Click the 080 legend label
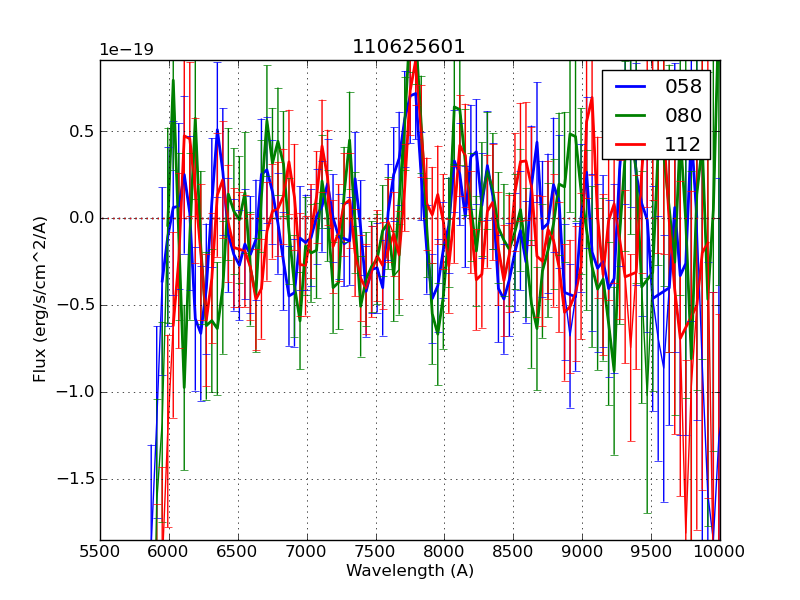 point(683,115)
